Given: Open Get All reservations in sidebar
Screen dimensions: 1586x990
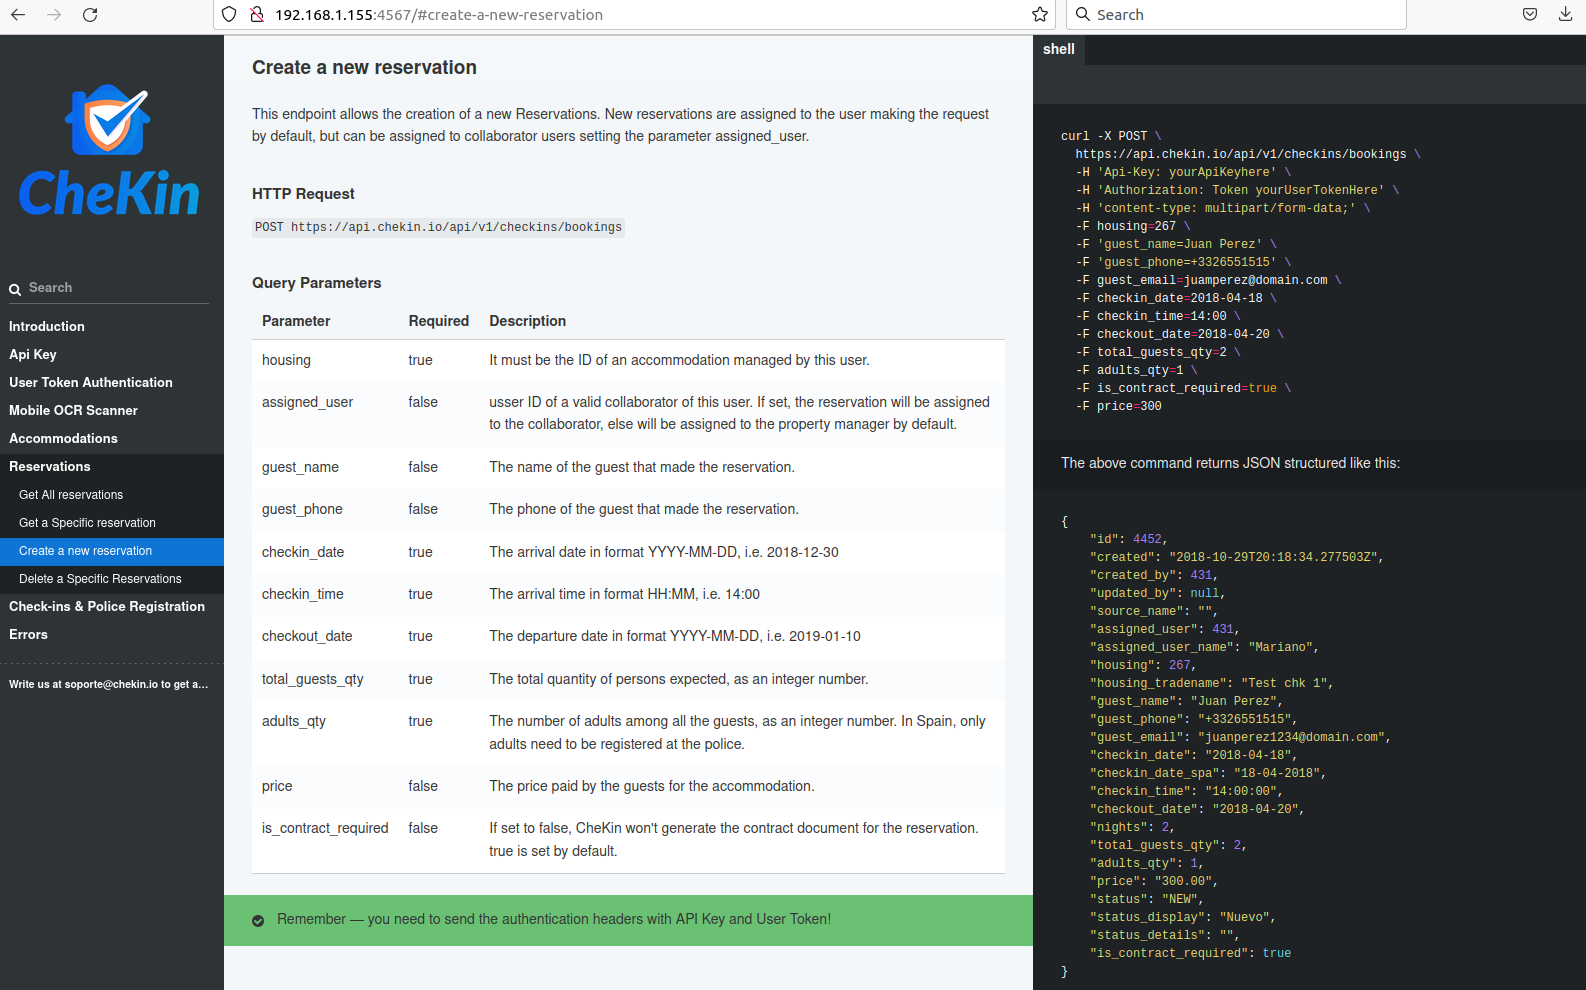Looking at the screenshot, I should (71, 495).
